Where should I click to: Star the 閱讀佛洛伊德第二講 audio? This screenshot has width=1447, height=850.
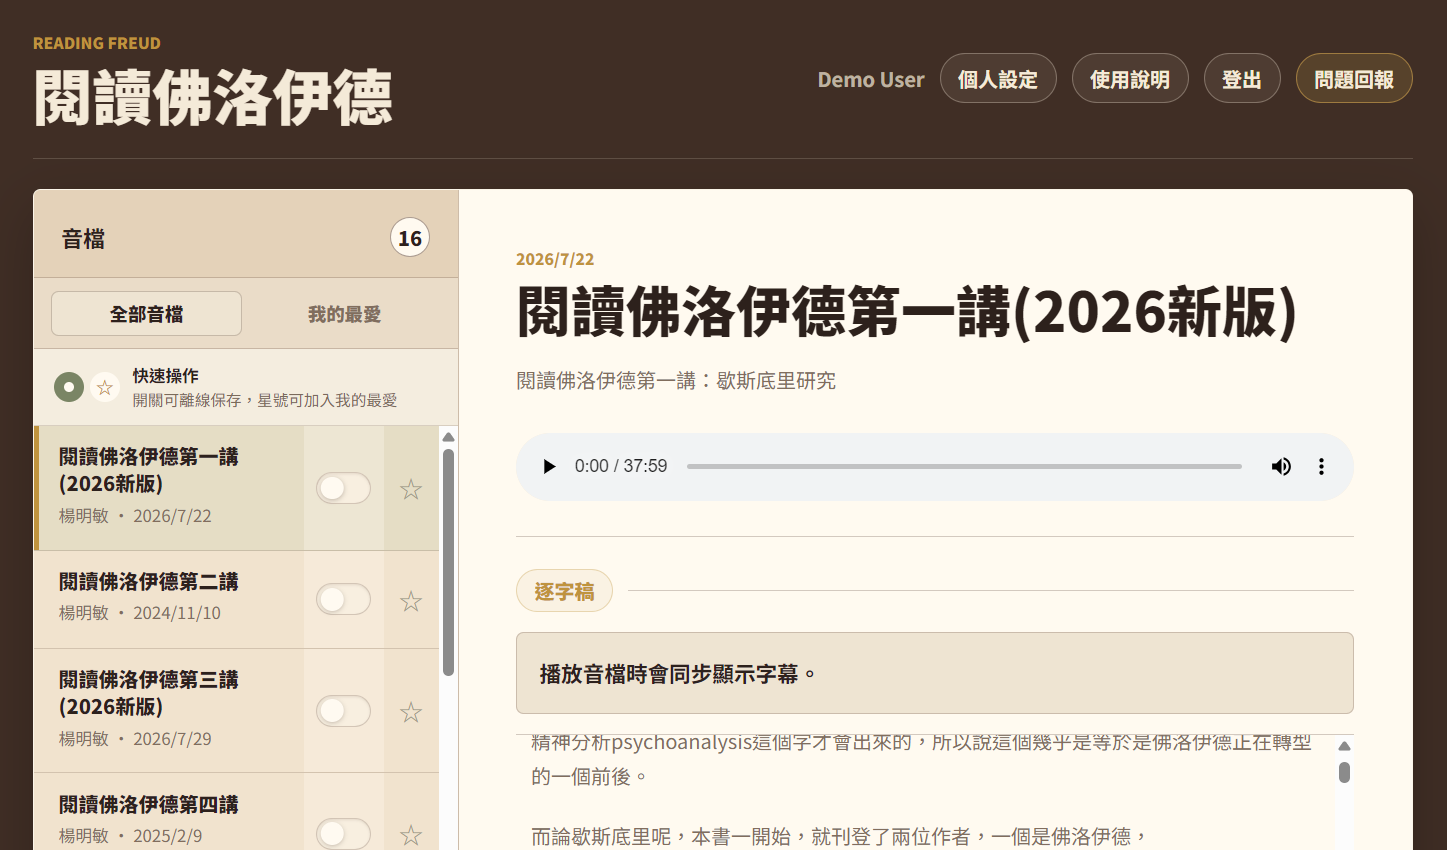click(x=411, y=601)
